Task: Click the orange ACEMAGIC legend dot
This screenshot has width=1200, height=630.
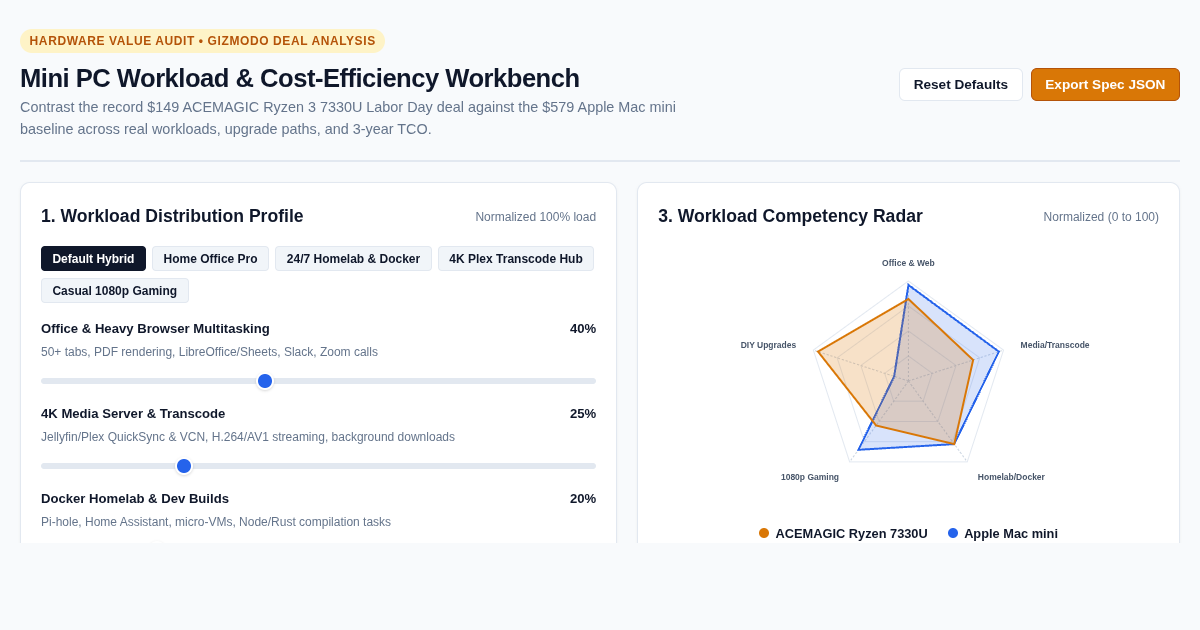Action: [764, 533]
